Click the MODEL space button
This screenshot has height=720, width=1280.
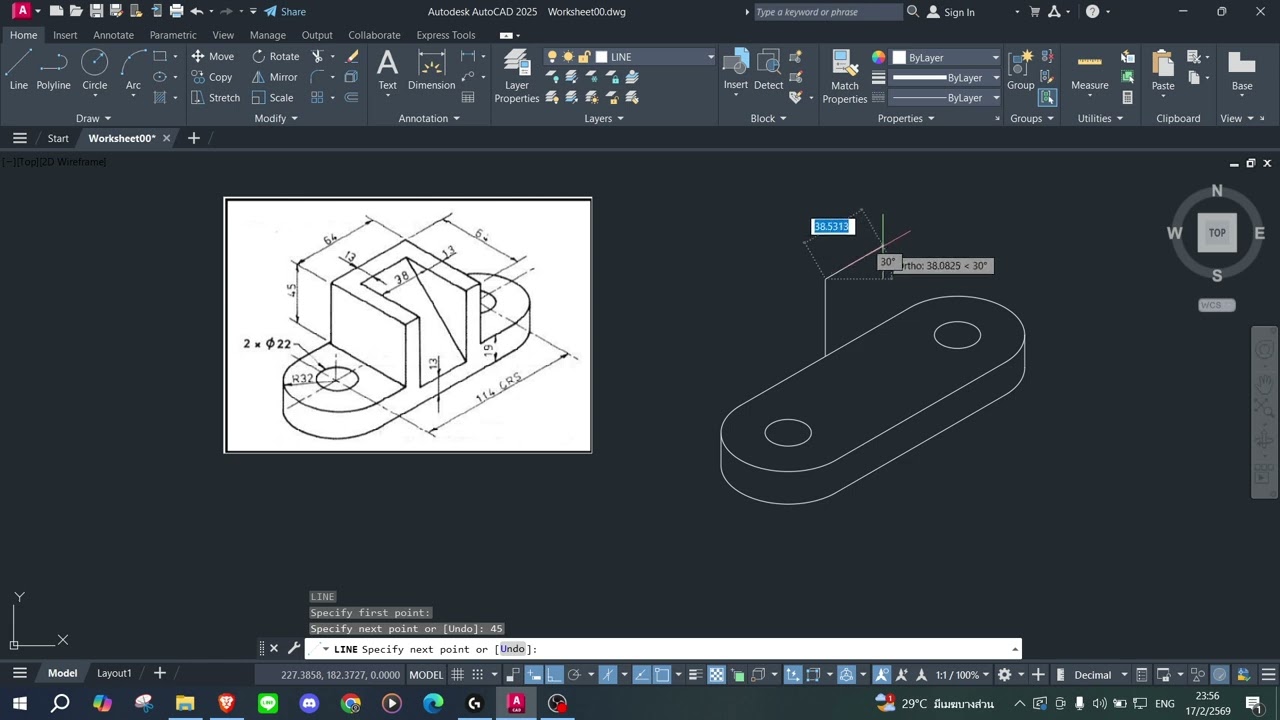click(426, 675)
